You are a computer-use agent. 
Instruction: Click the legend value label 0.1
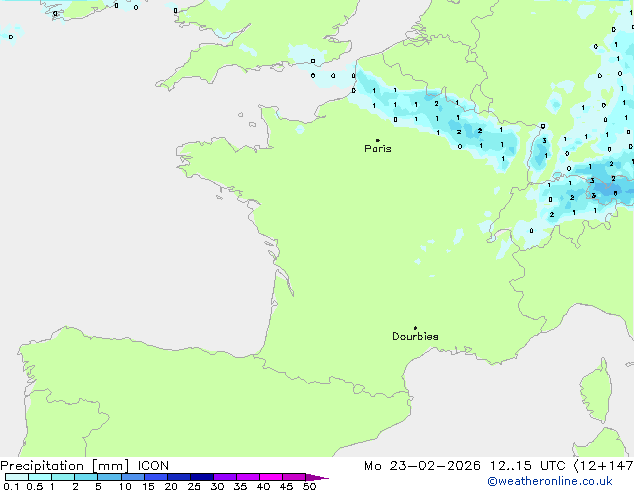[x=11, y=486]
